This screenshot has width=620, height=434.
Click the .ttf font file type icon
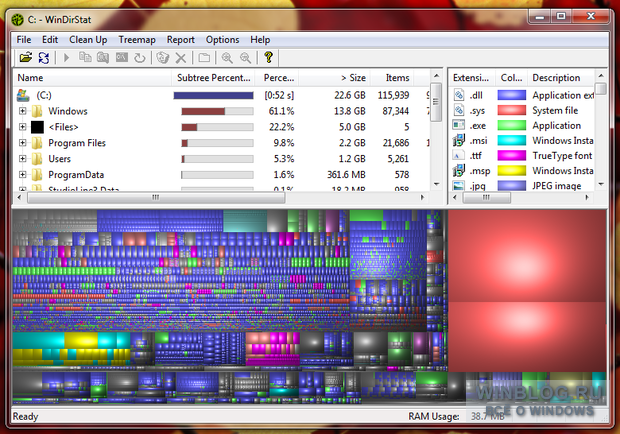point(459,155)
